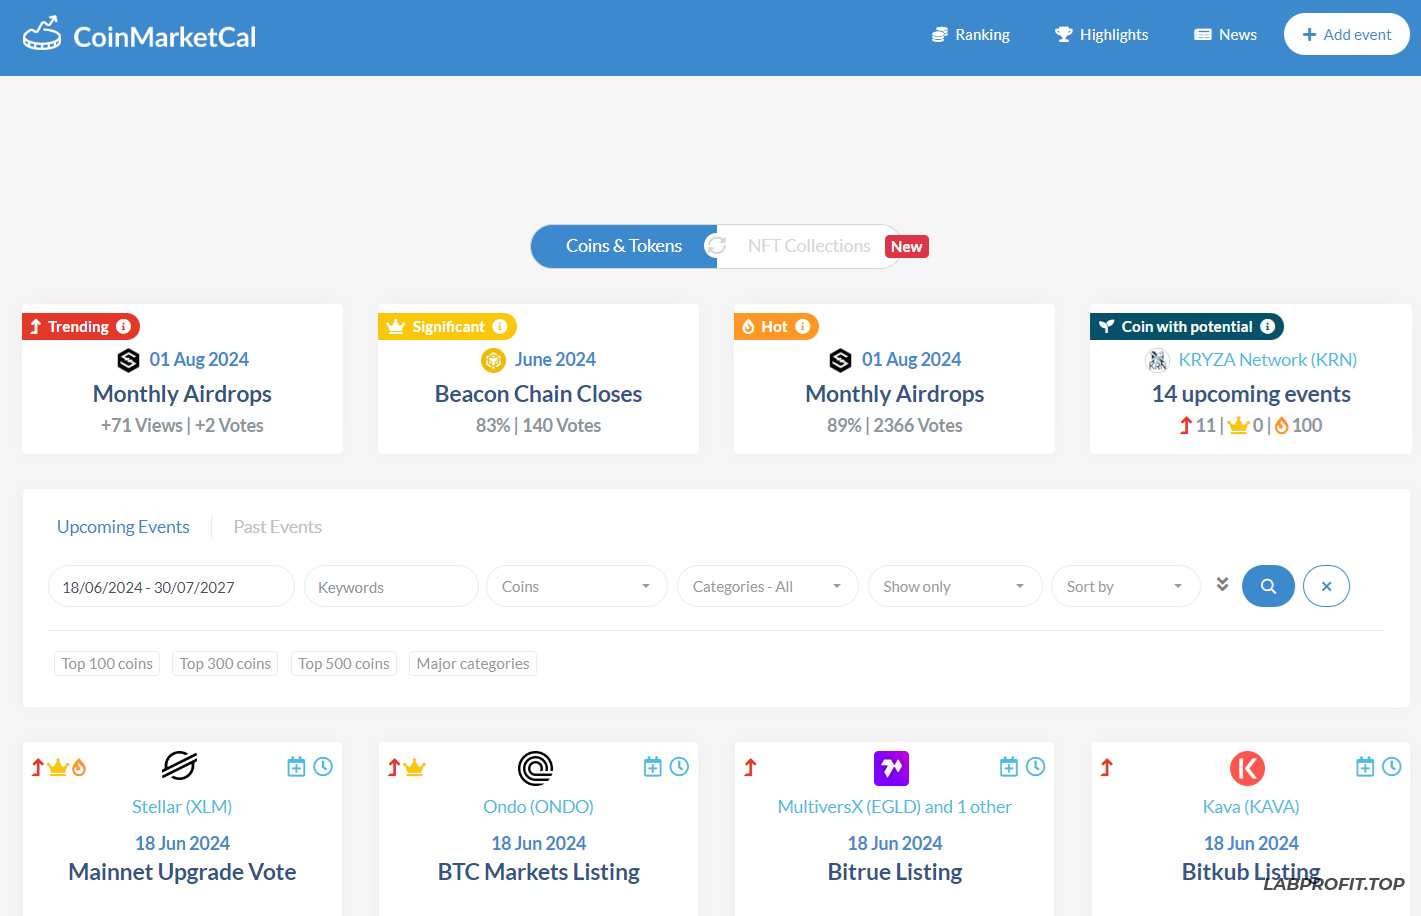Click the MultiversX purple logo icon

tap(891, 768)
